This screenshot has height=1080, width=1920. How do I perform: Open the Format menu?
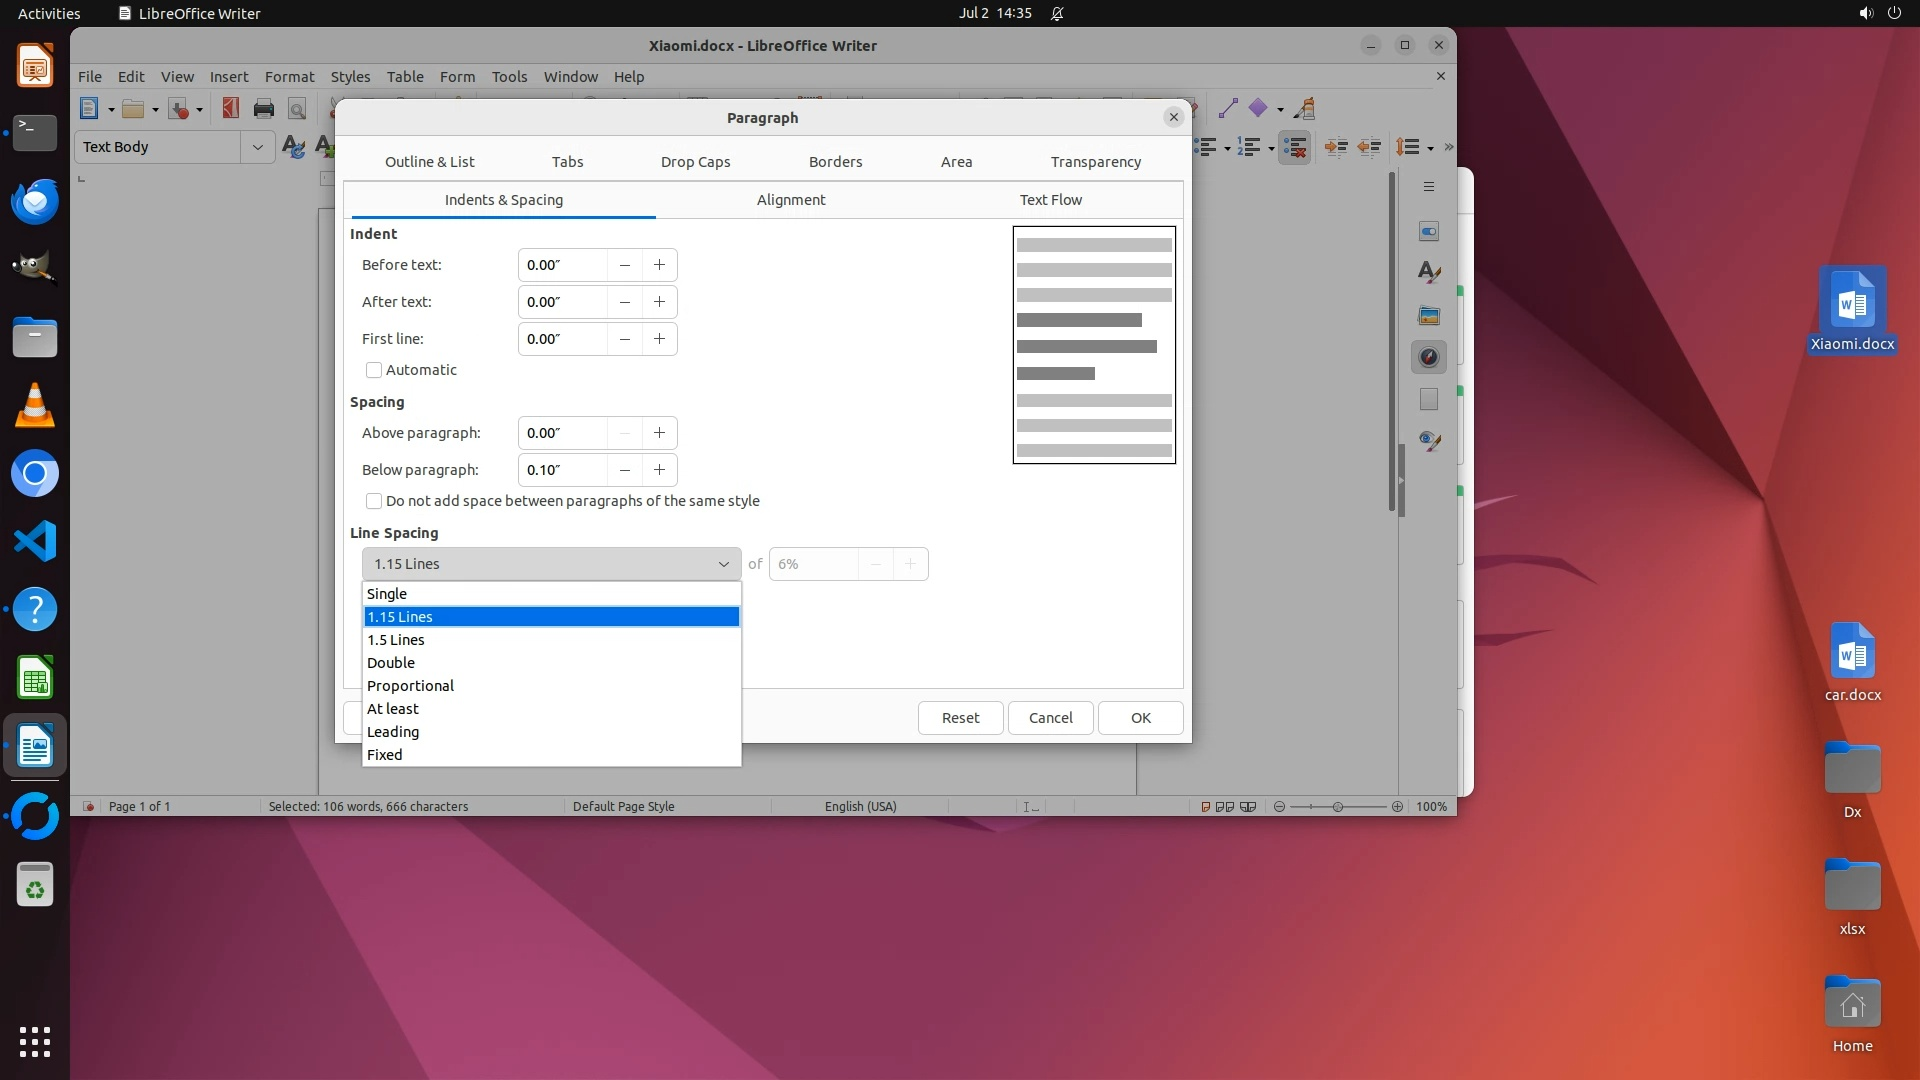289,77
